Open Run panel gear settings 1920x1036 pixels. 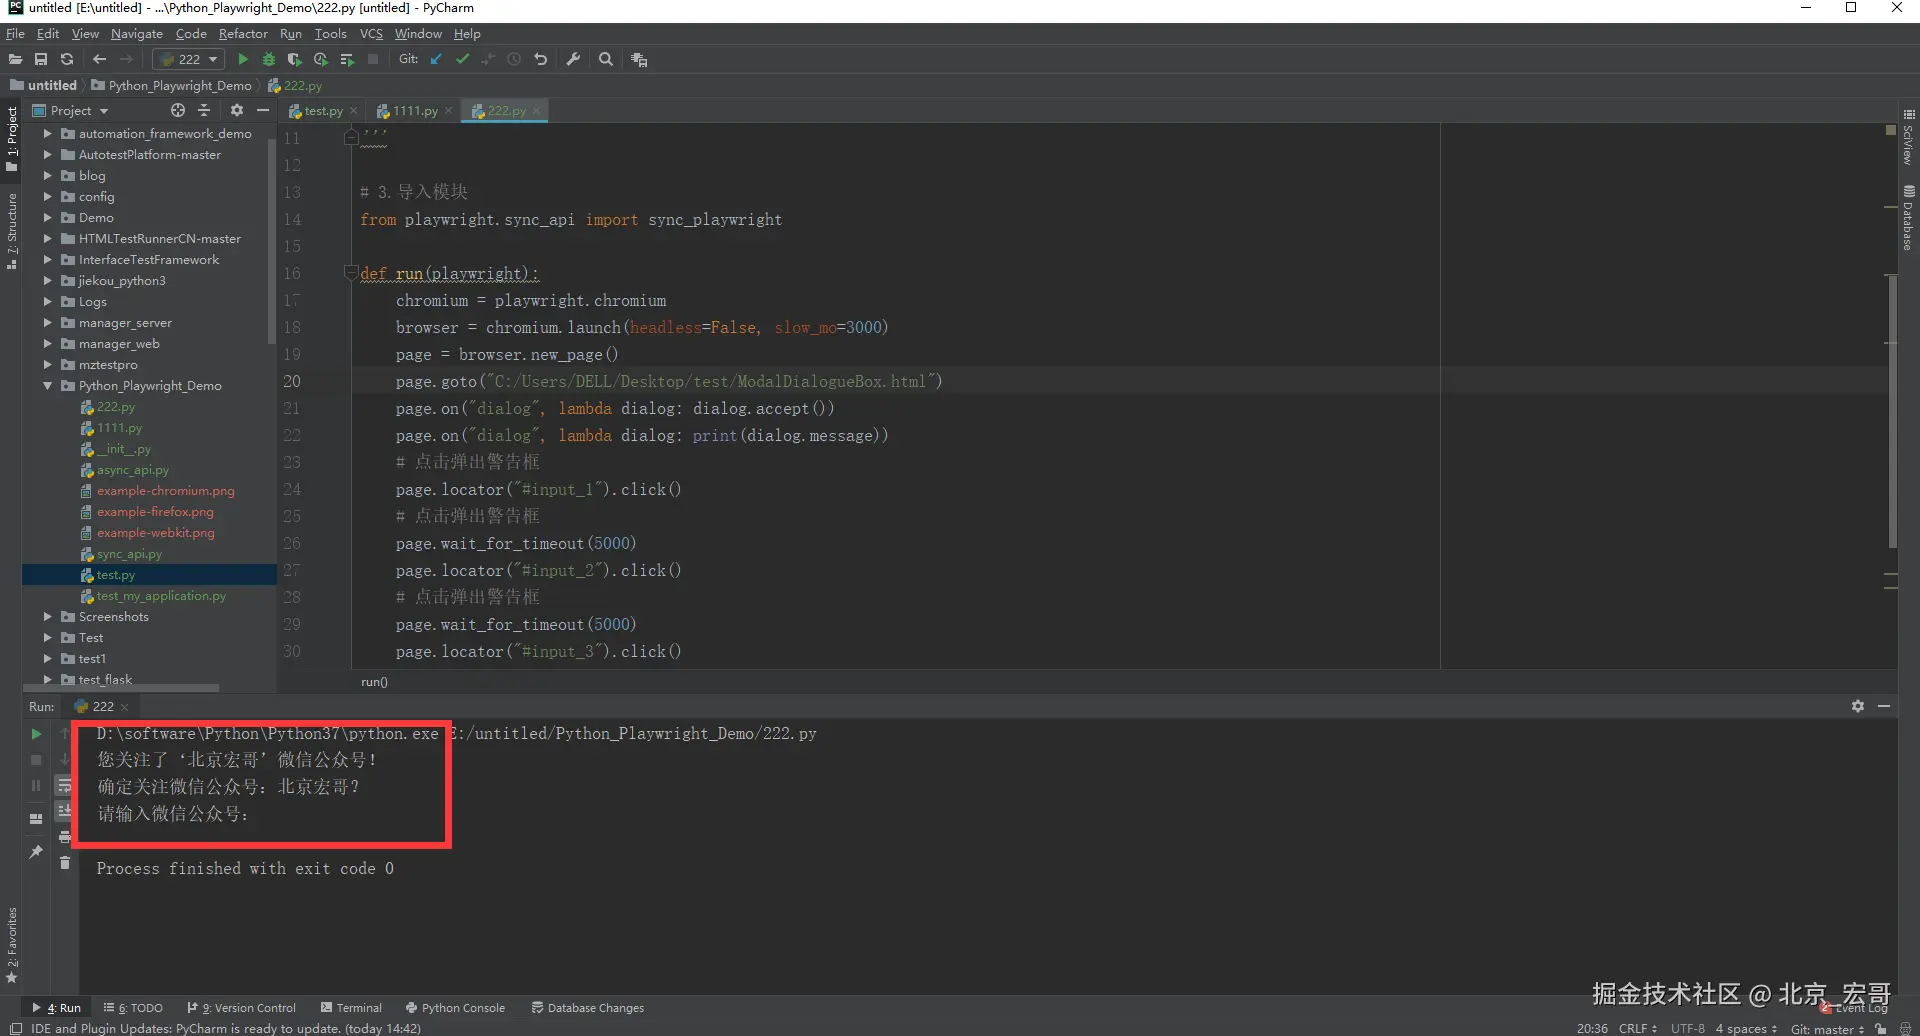tap(1858, 706)
